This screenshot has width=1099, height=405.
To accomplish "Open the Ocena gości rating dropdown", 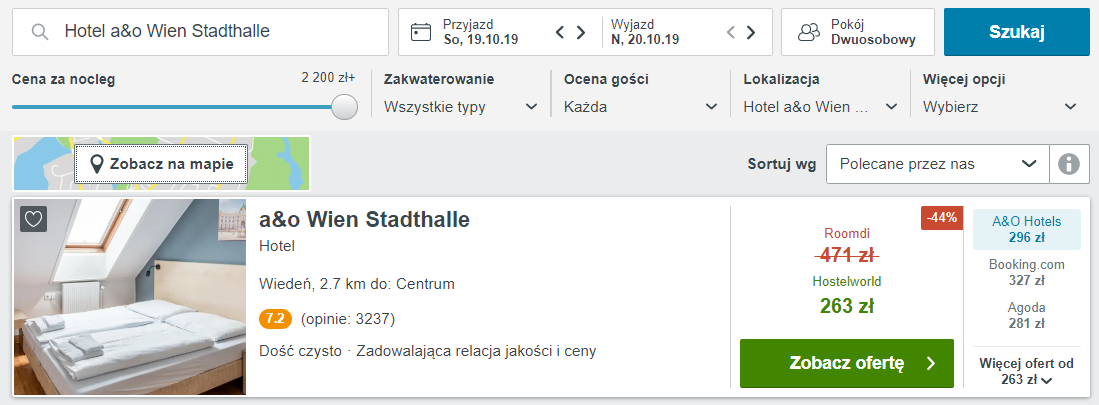I will point(640,107).
